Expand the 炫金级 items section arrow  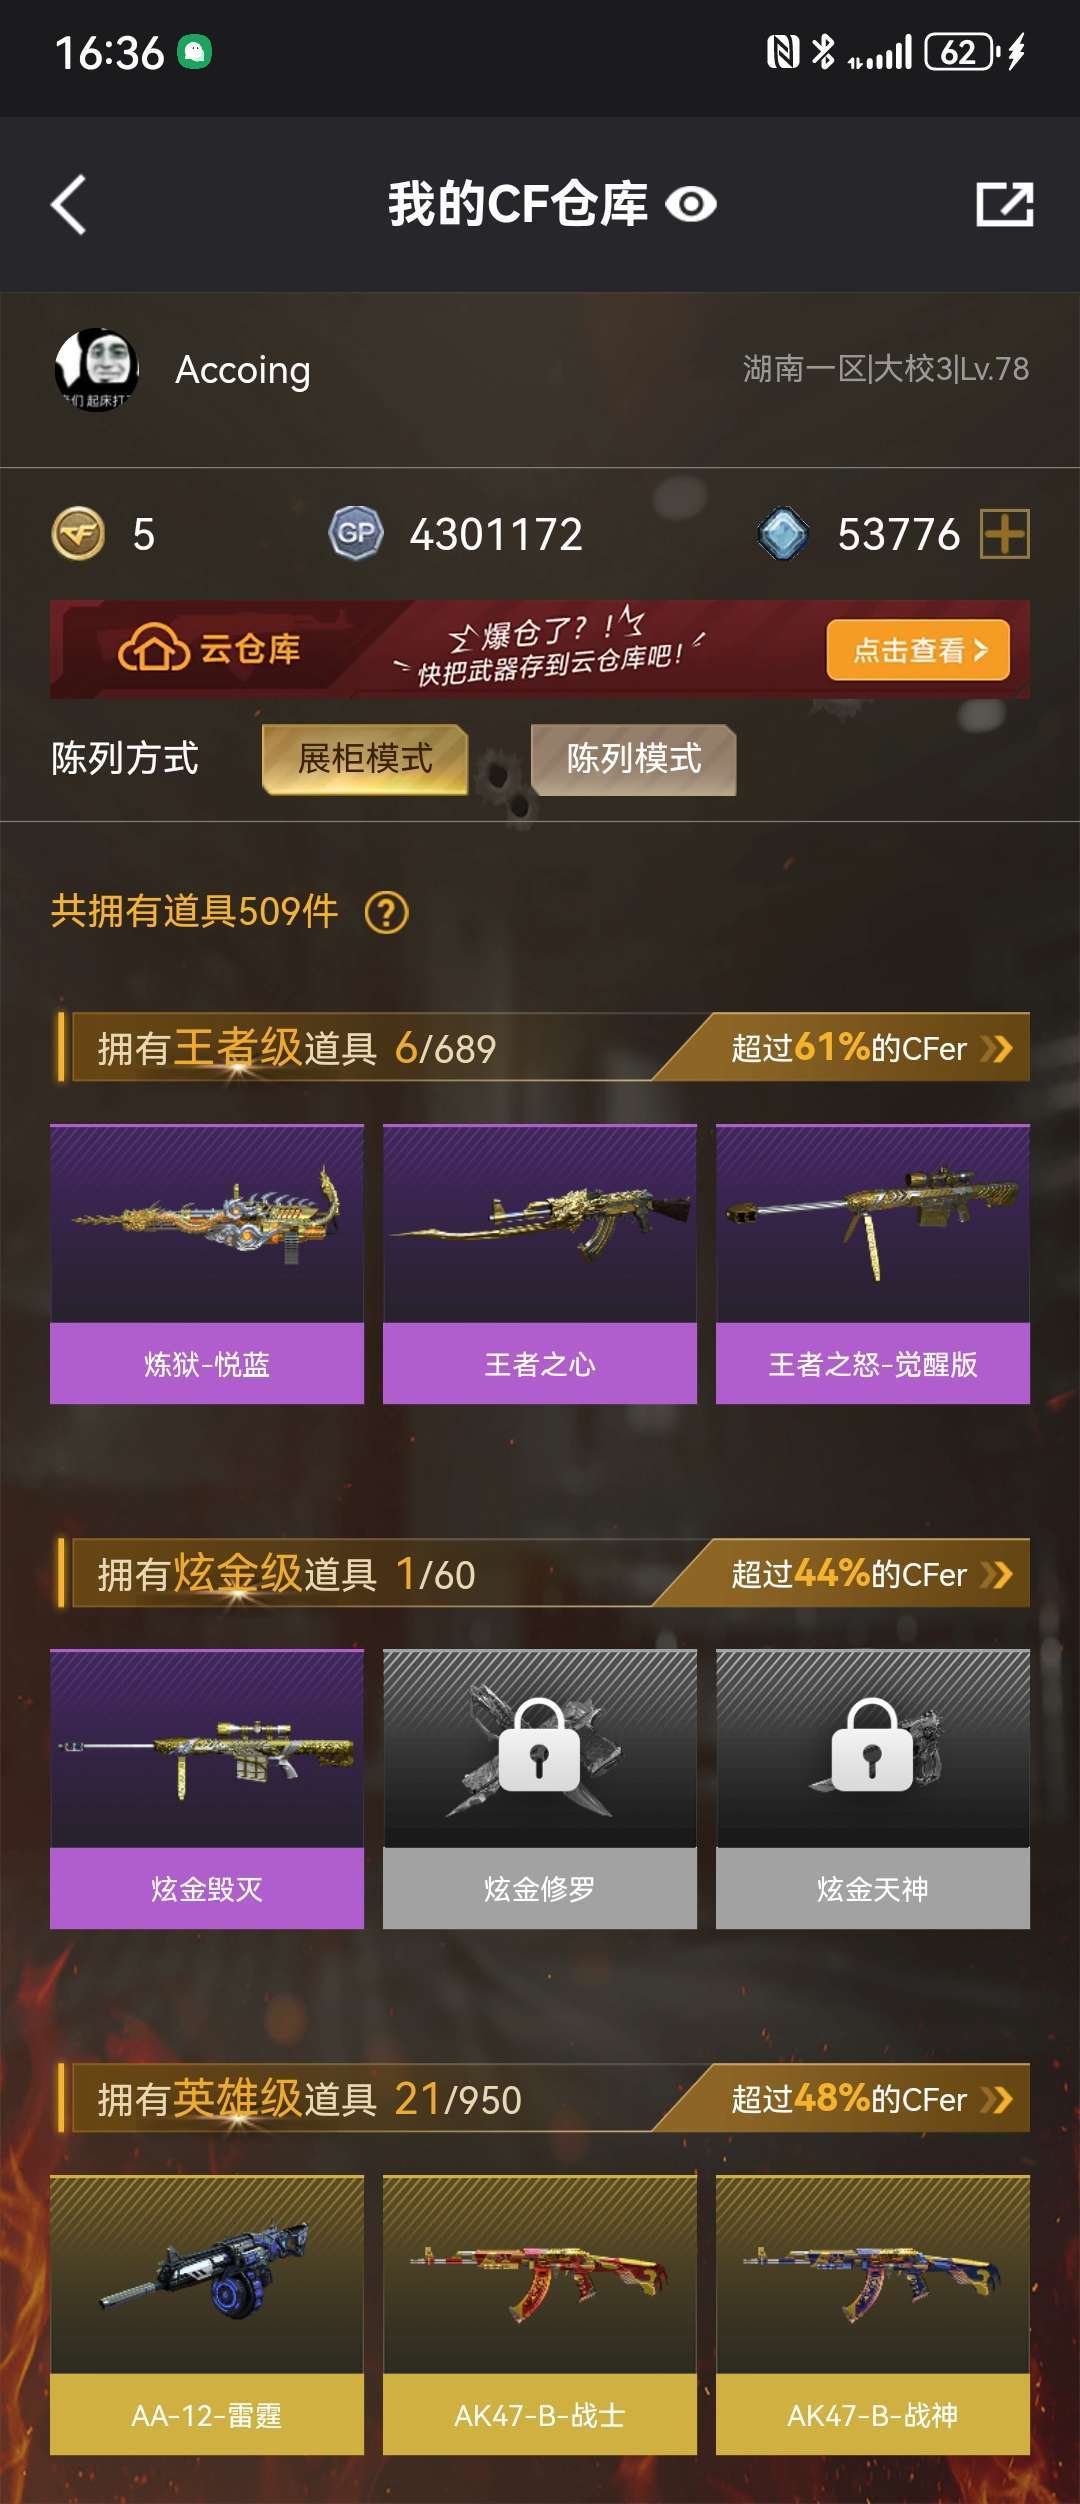click(x=997, y=1574)
